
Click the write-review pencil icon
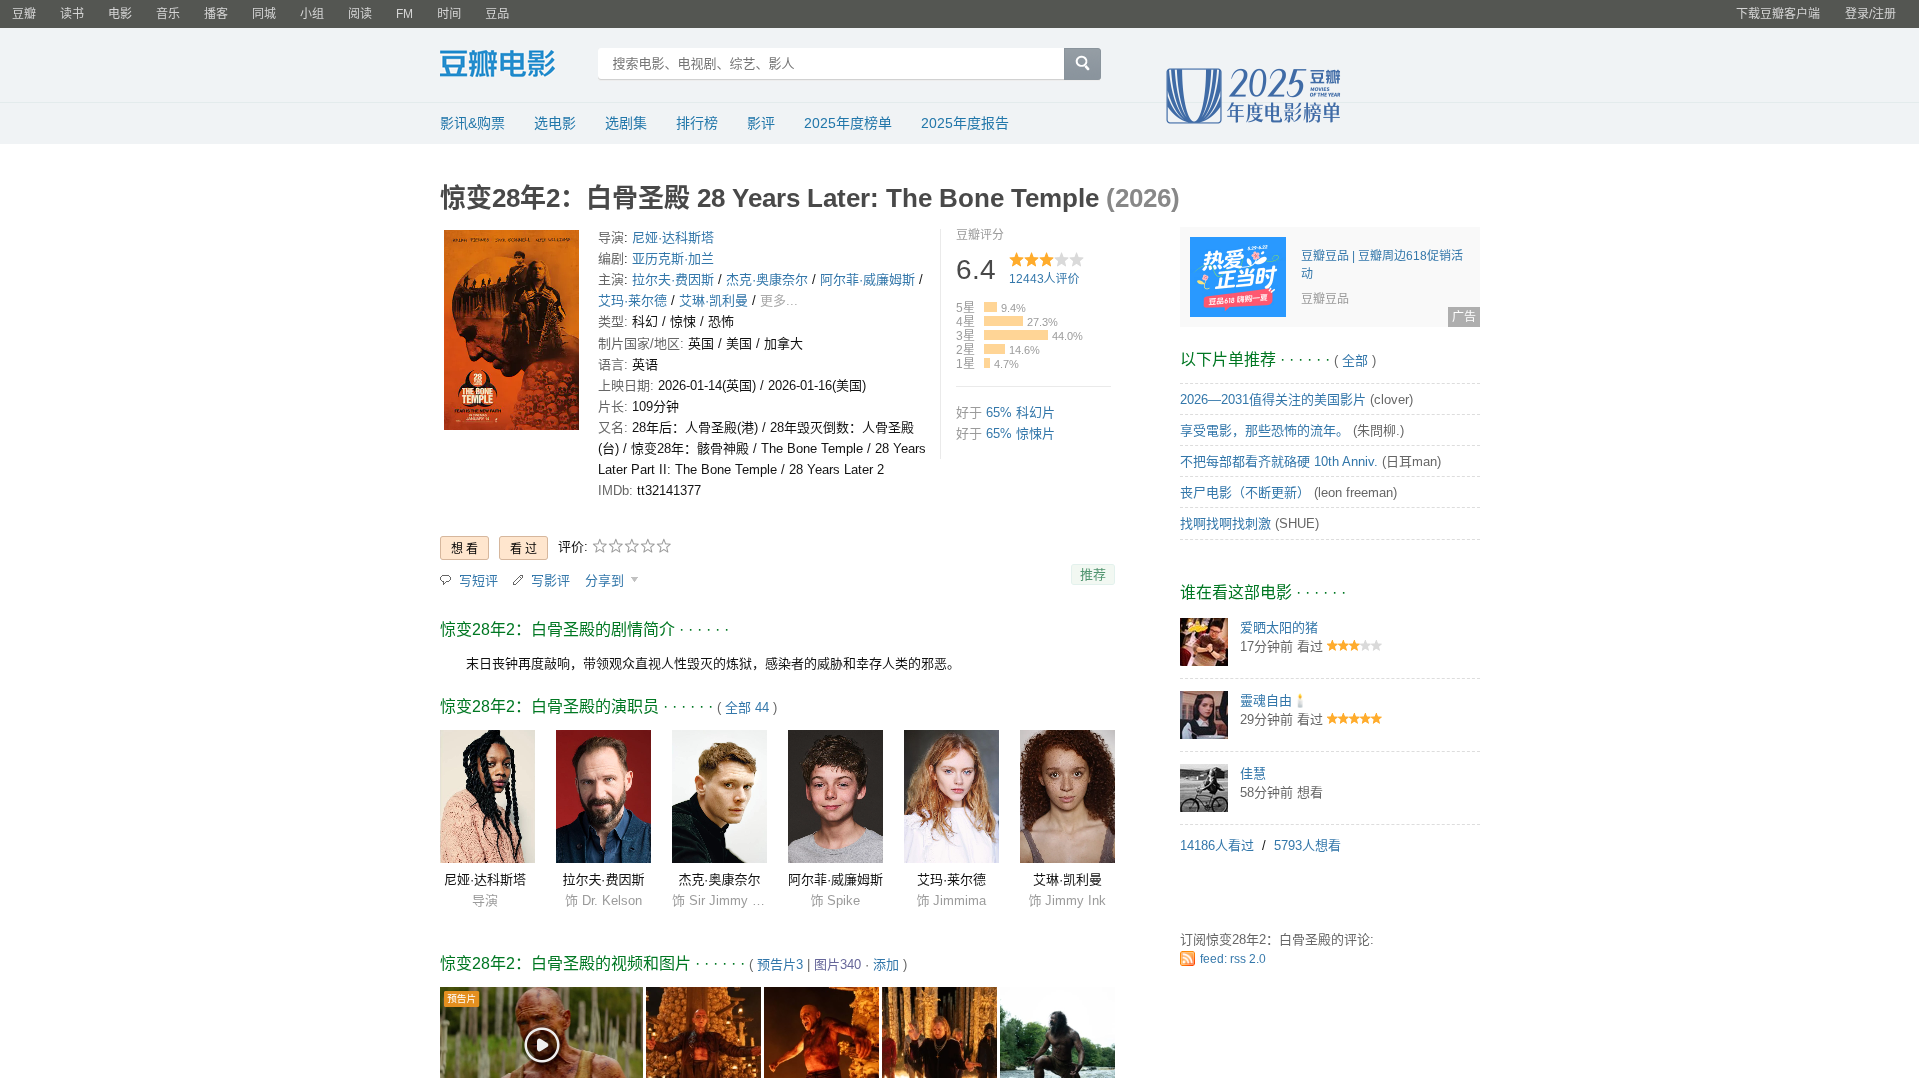(x=518, y=580)
